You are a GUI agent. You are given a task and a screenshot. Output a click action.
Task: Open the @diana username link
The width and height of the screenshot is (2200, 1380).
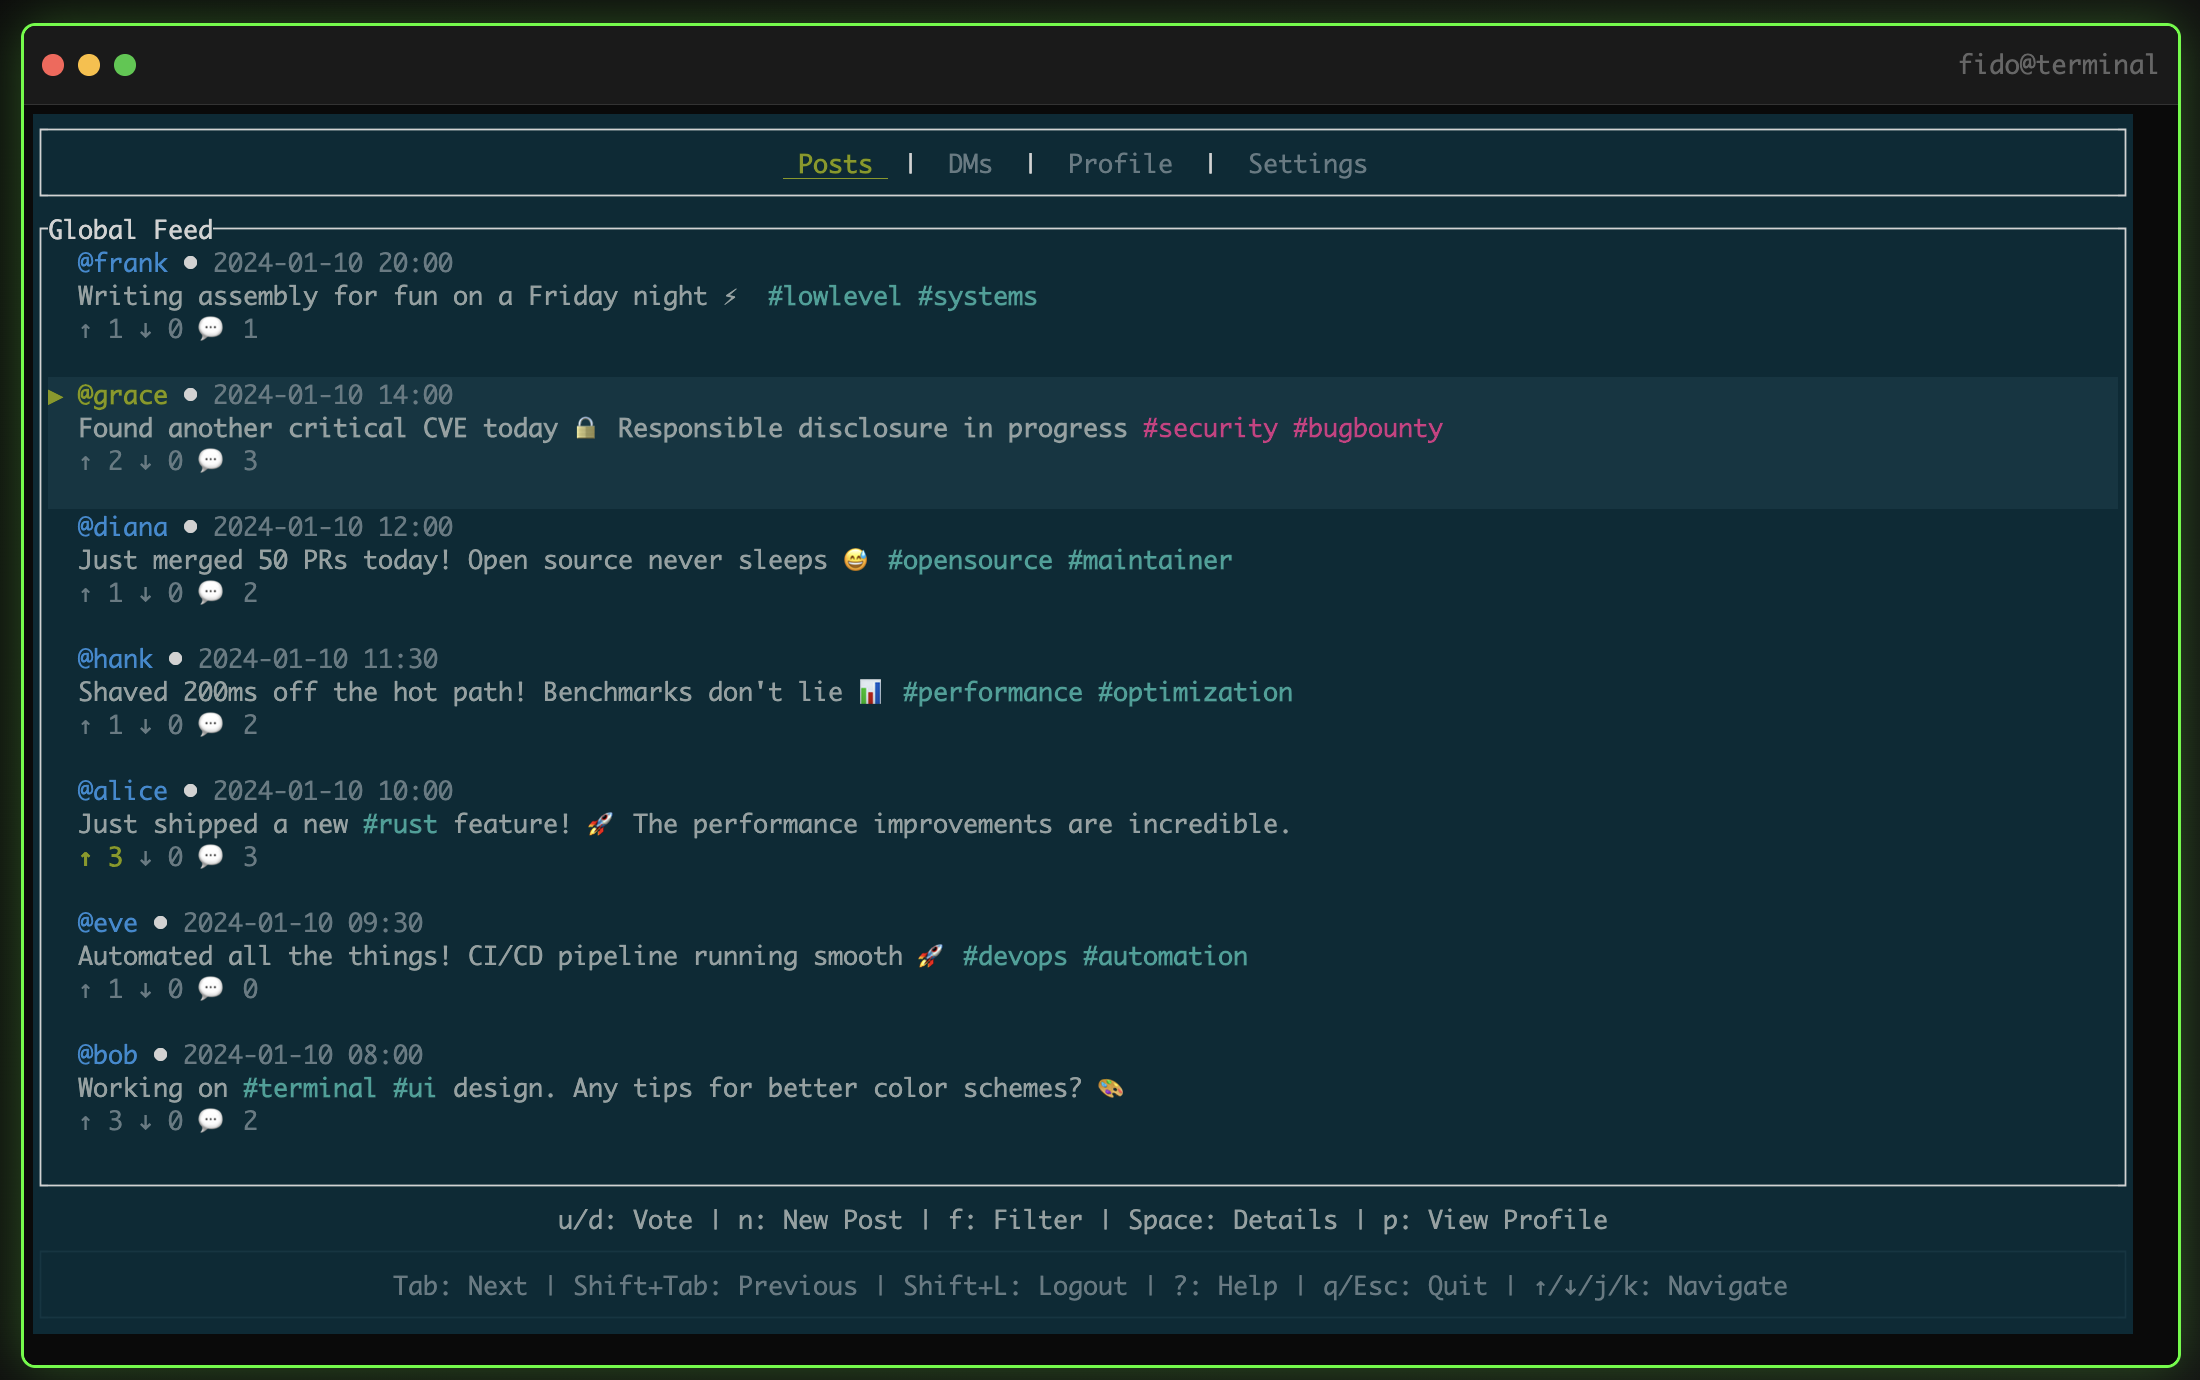(123, 527)
